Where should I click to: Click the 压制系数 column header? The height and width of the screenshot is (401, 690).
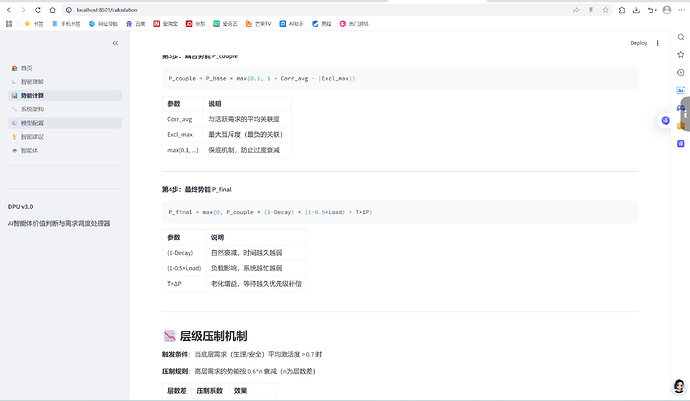(x=210, y=390)
